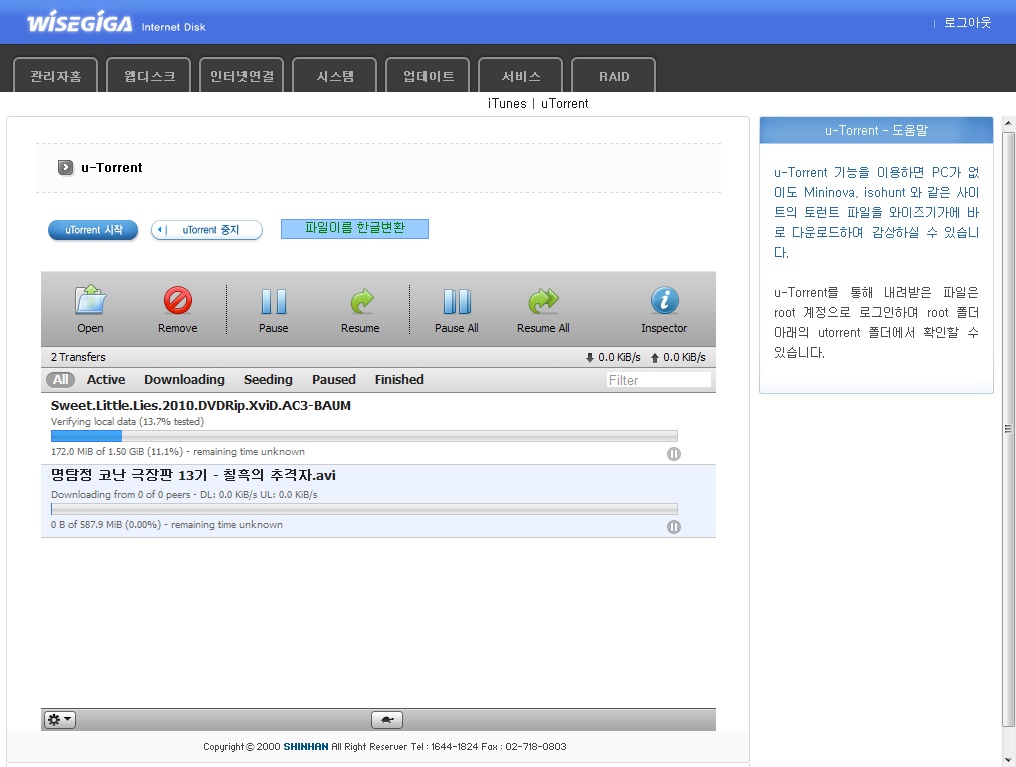Image resolution: width=1016 pixels, height=767 pixels.
Task: Click the Pause All icon
Action: point(456,302)
